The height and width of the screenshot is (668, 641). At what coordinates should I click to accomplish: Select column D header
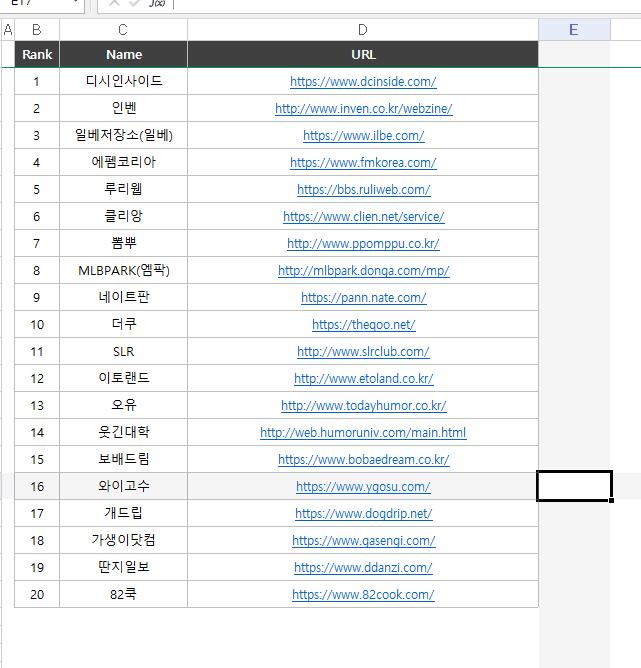pos(362,30)
